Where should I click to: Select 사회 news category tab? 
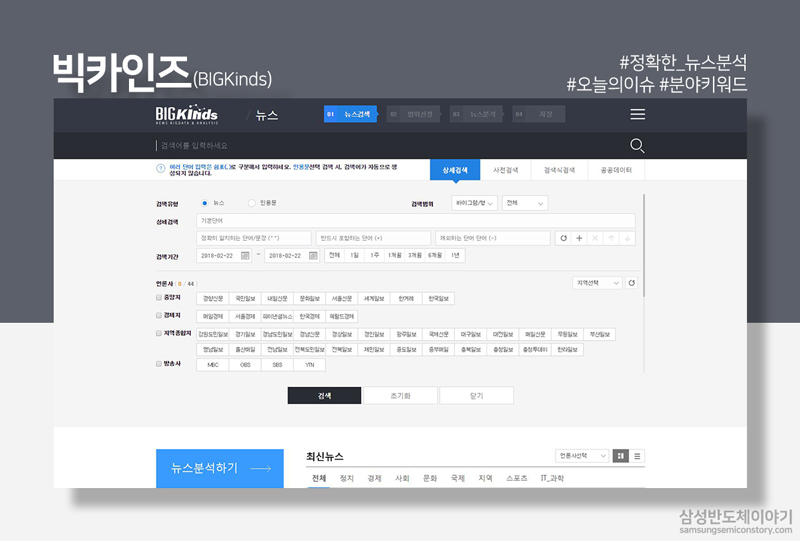tap(402, 478)
